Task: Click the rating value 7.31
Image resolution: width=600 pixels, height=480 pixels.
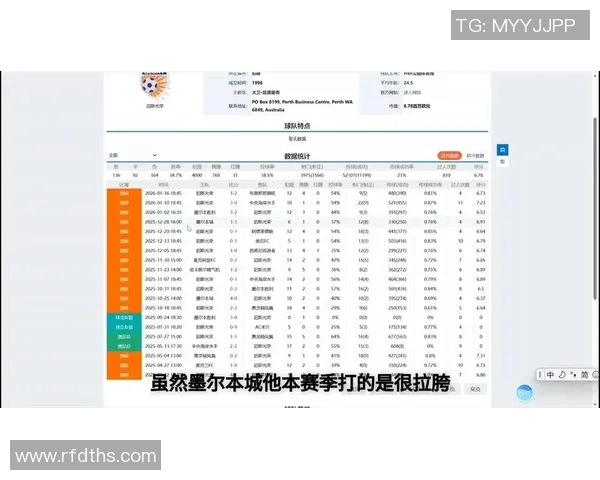Action: pyautogui.click(x=481, y=356)
